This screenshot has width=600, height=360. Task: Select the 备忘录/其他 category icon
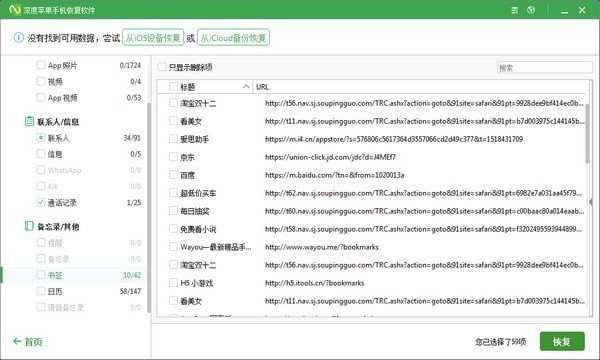point(29,226)
